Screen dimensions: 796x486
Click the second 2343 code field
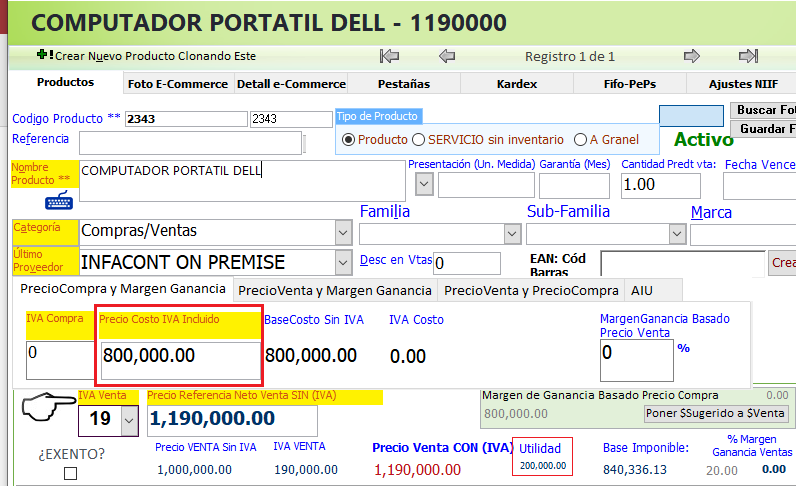click(291, 119)
